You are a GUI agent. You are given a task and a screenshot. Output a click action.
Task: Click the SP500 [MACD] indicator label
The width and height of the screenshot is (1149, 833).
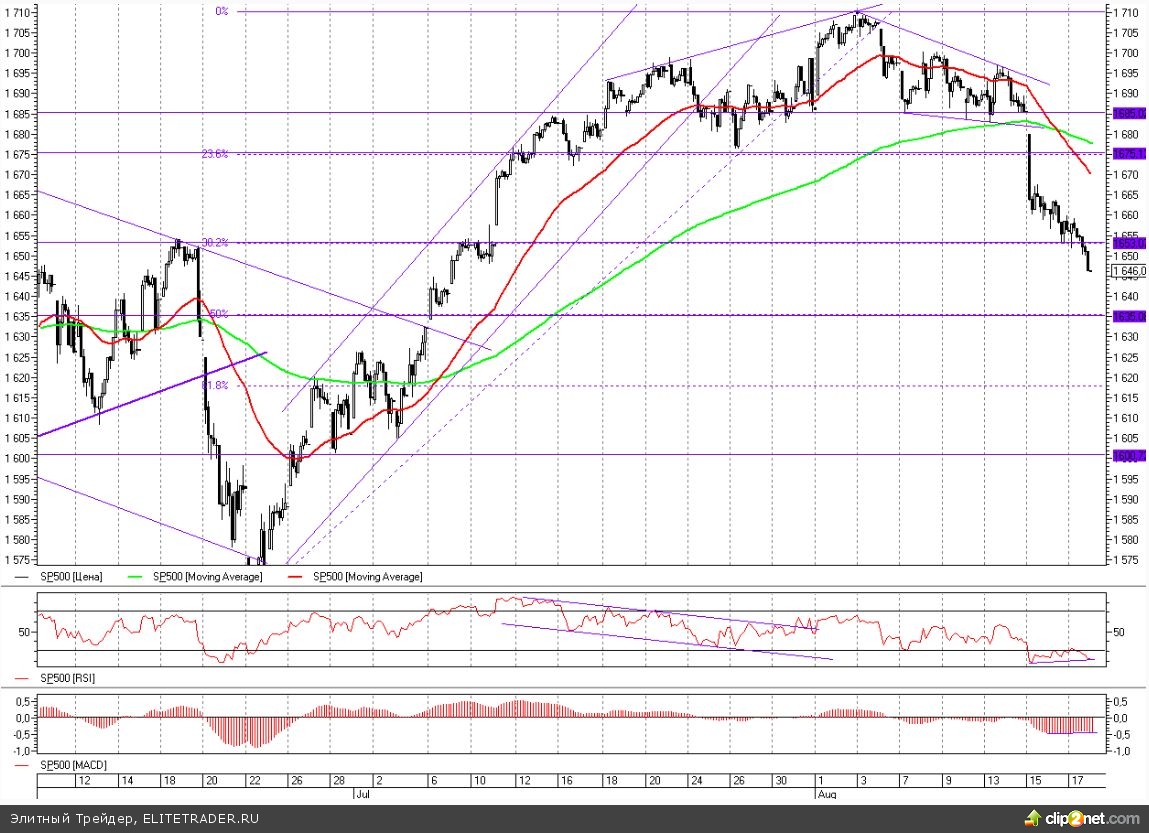72,765
